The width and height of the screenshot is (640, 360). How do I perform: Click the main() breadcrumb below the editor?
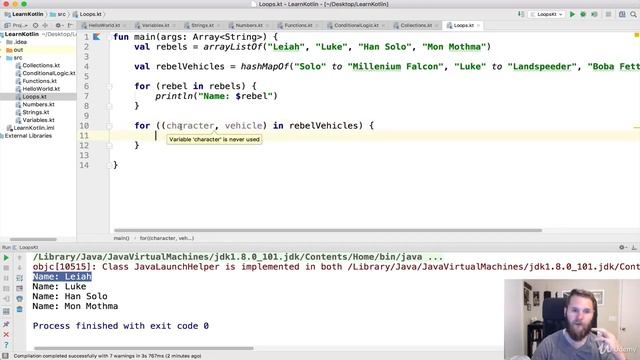(x=121, y=238)
